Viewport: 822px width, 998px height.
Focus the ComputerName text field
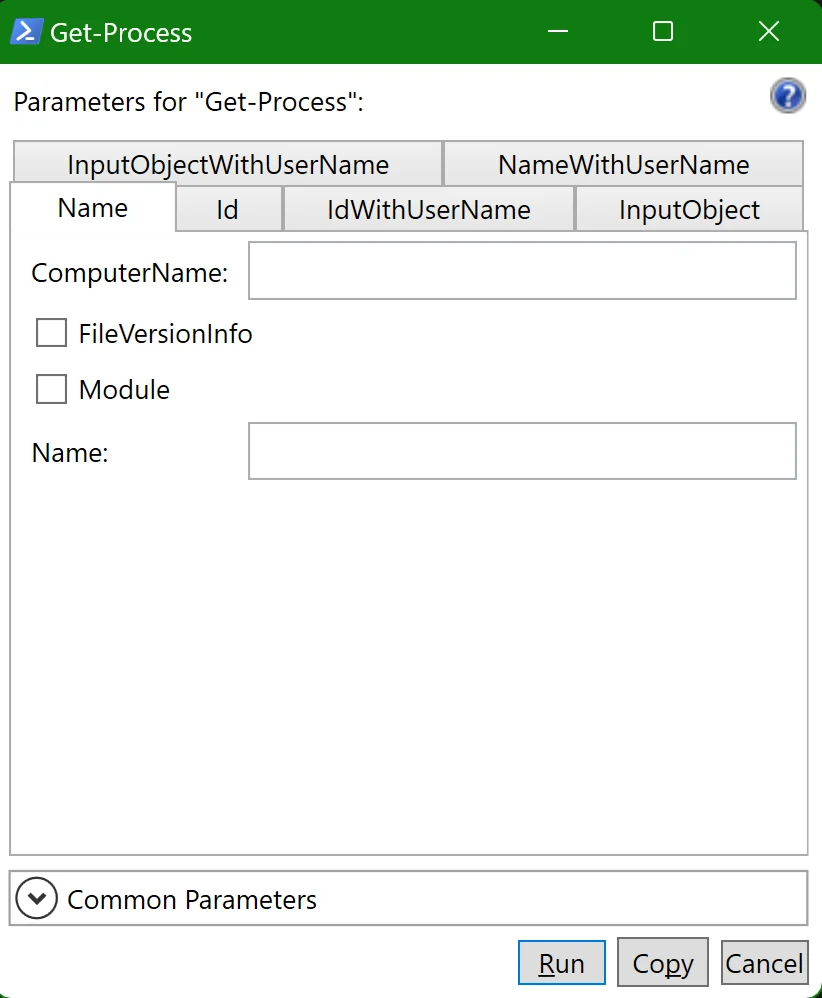point(522,271)
